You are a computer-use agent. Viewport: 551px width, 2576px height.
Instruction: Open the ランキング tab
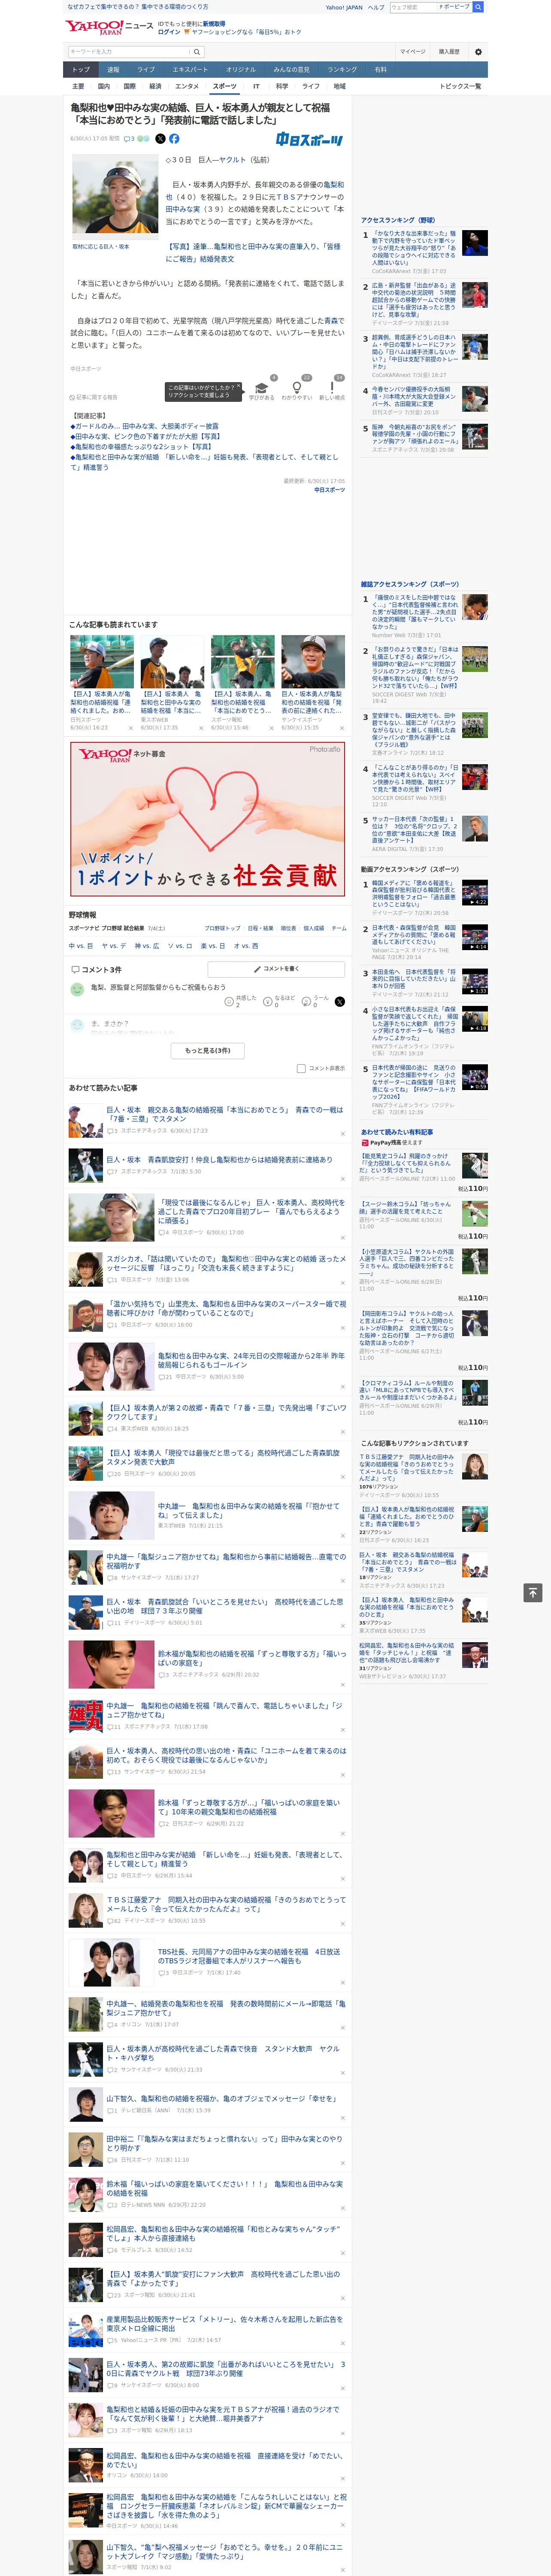click(x=342, y=70)
